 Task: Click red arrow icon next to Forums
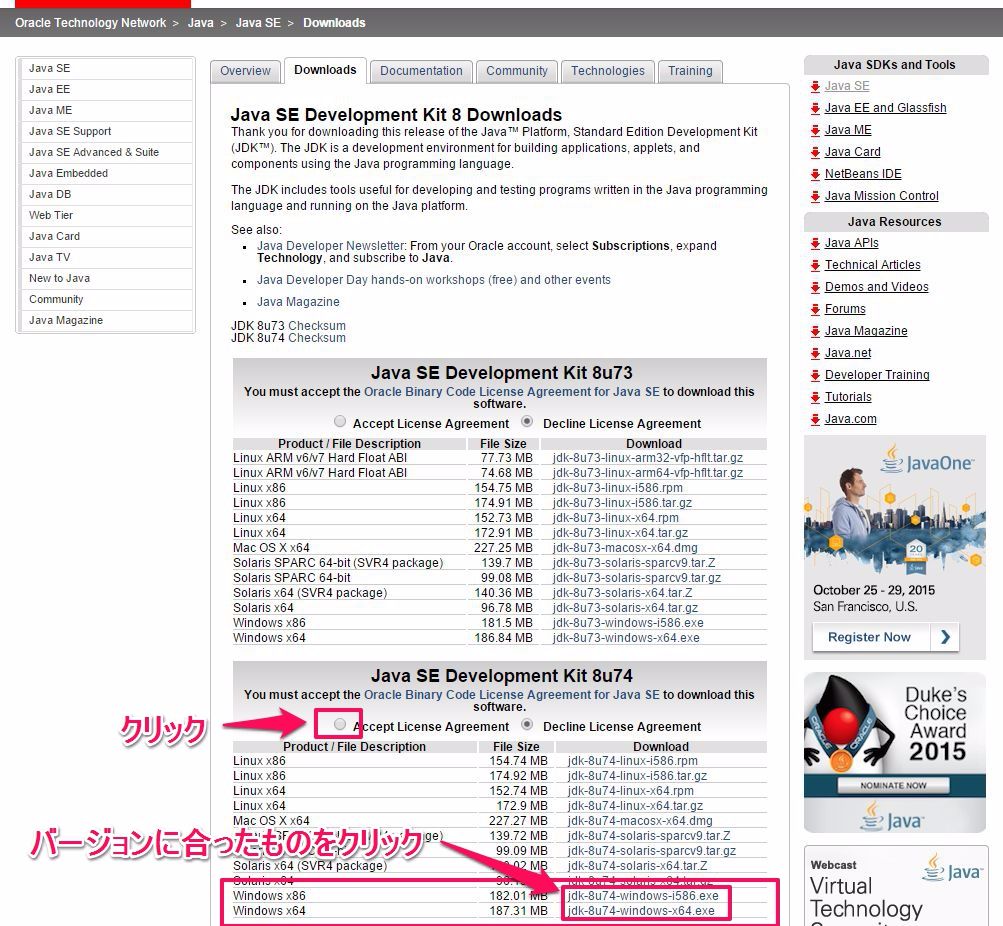[x=815, y=310]
